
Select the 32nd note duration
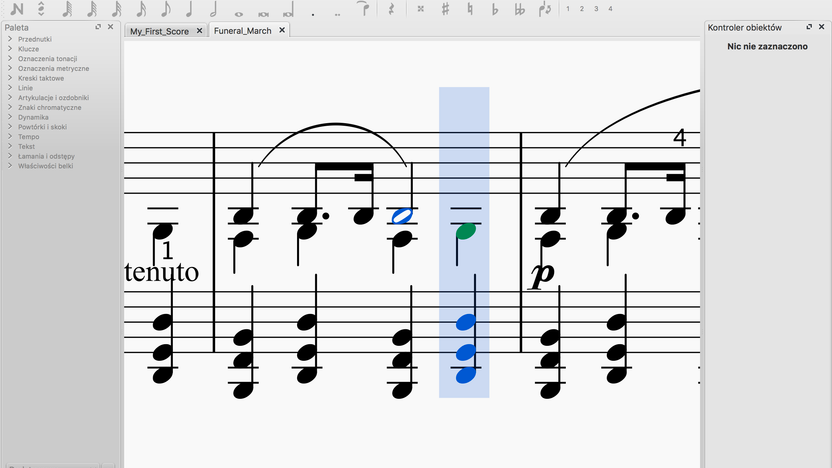pyautogui.click(x=116, y=8)
